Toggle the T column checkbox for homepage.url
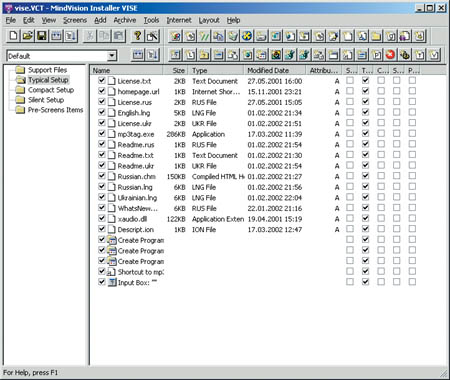This screenshot has height=380, width=450. click(x=365, y=91)
